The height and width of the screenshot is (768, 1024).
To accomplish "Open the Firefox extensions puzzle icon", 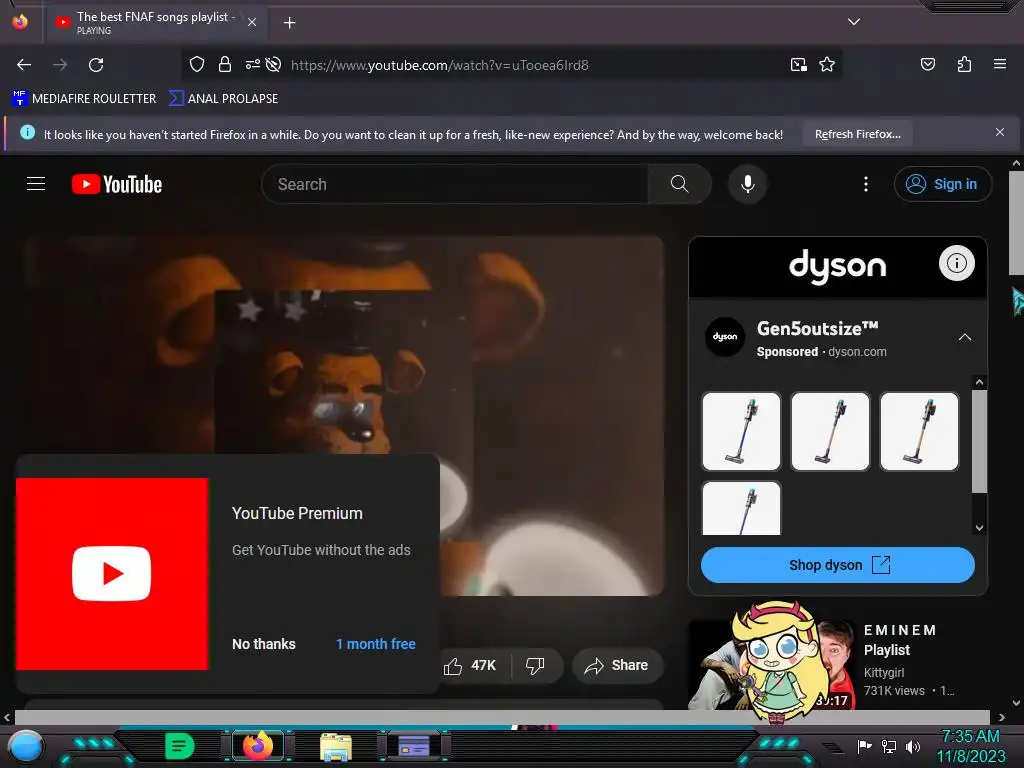I will [964, 64].
